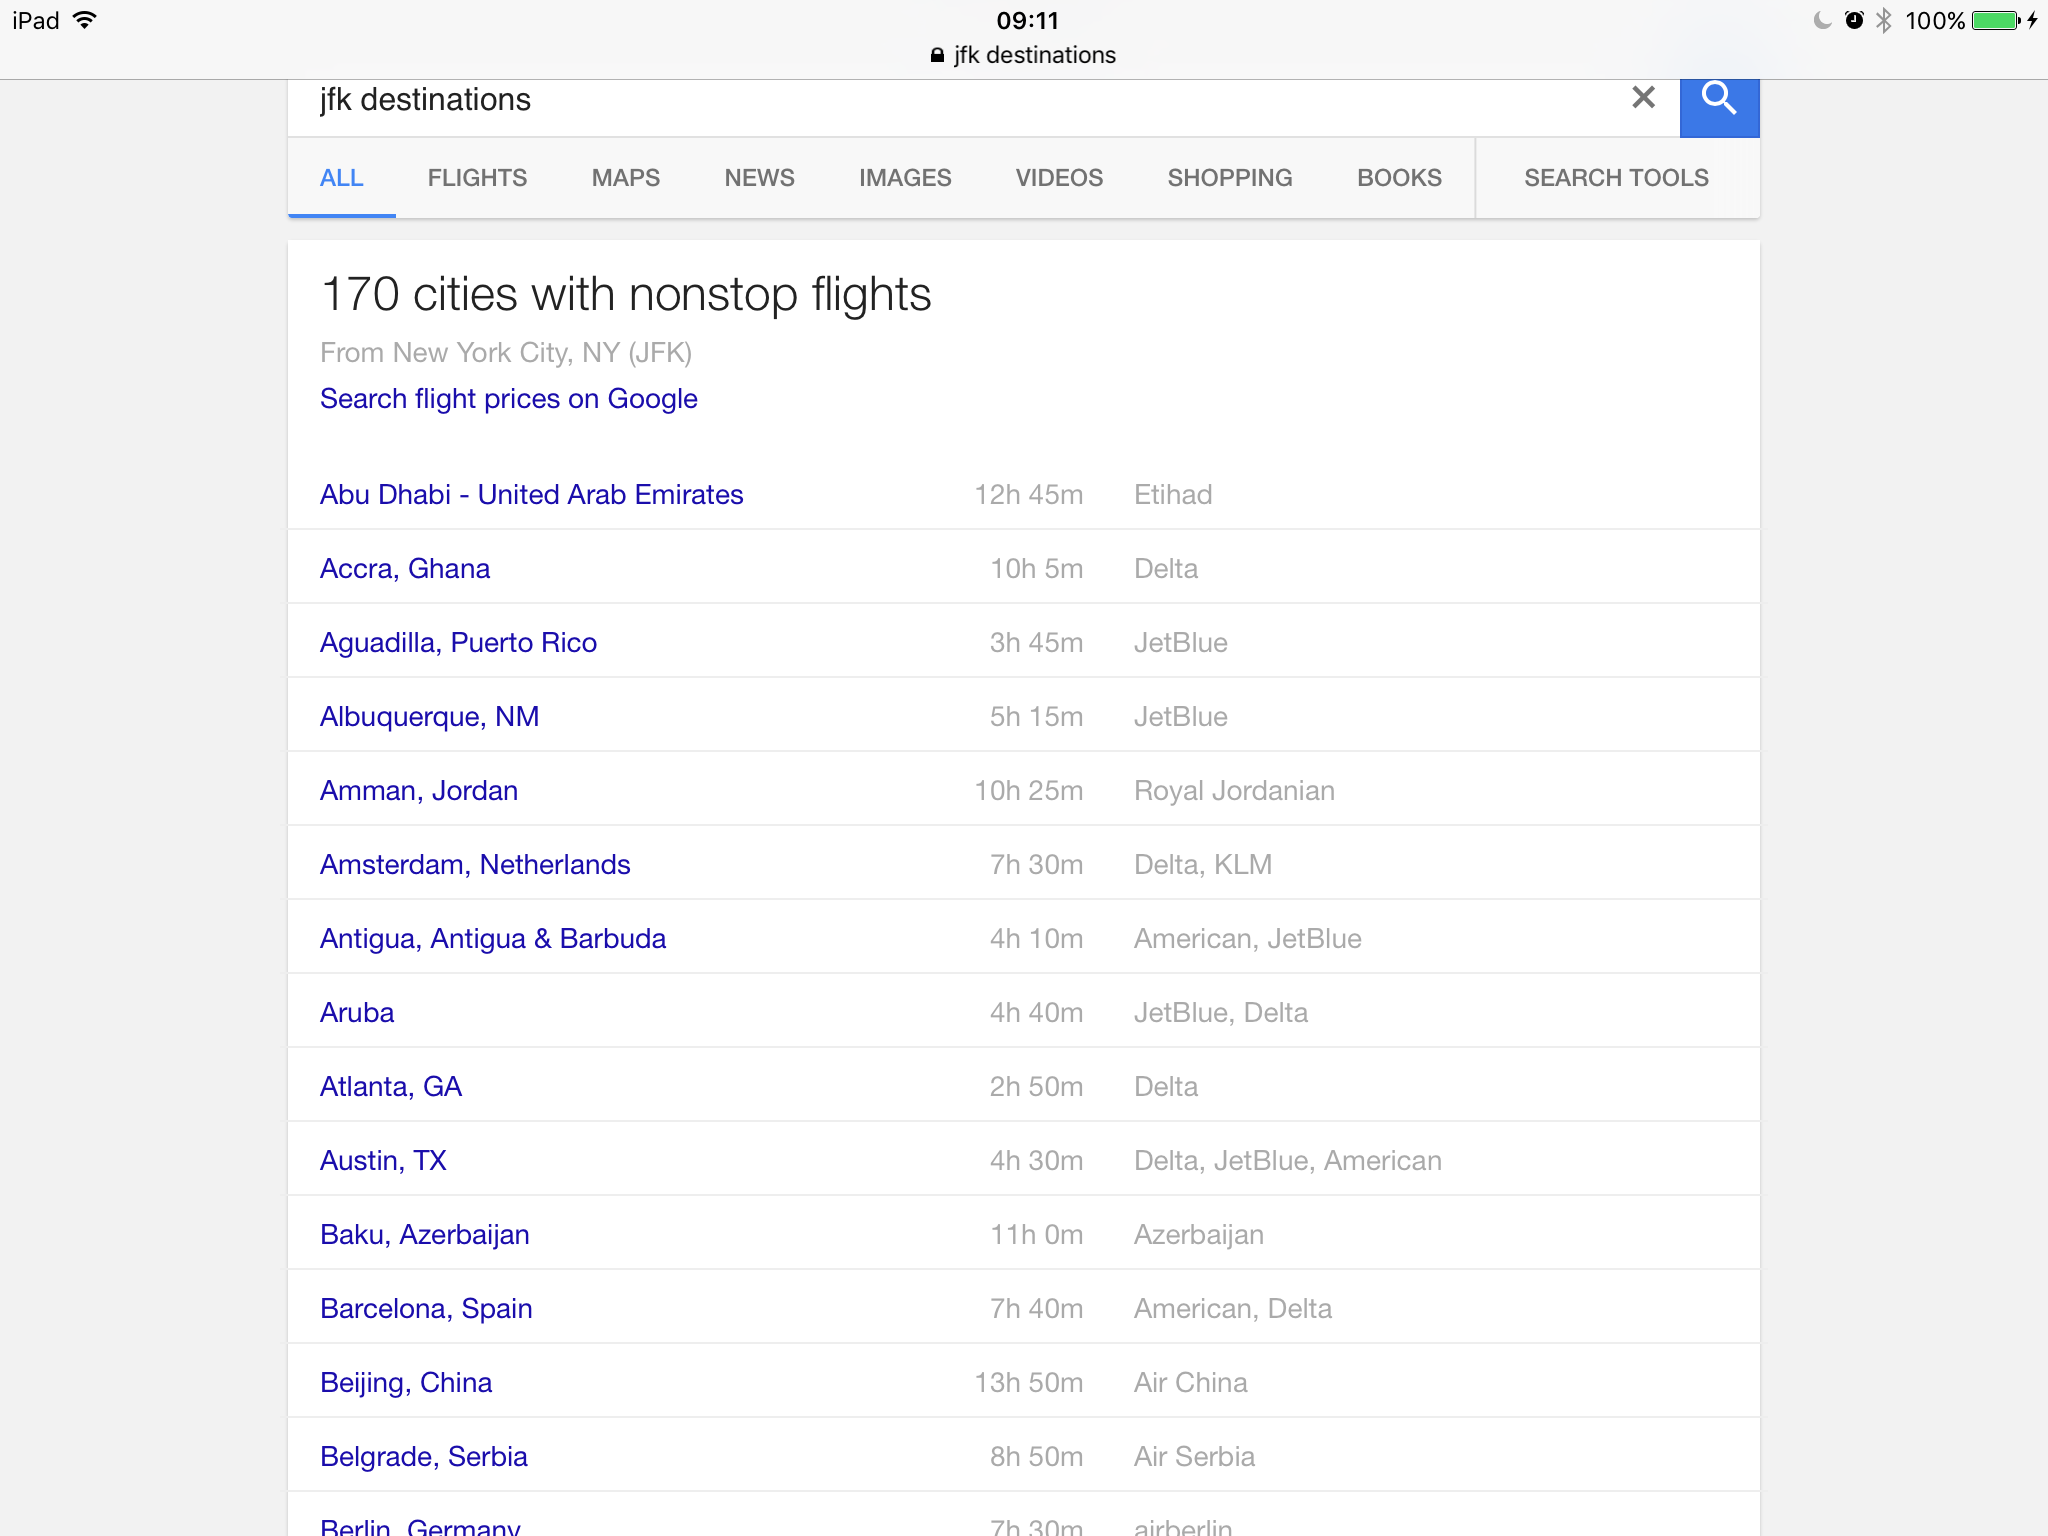Screen dimensions: 2048x1536
Task: Expand the Search Tools options
Action: click(x=1616, y=178)
